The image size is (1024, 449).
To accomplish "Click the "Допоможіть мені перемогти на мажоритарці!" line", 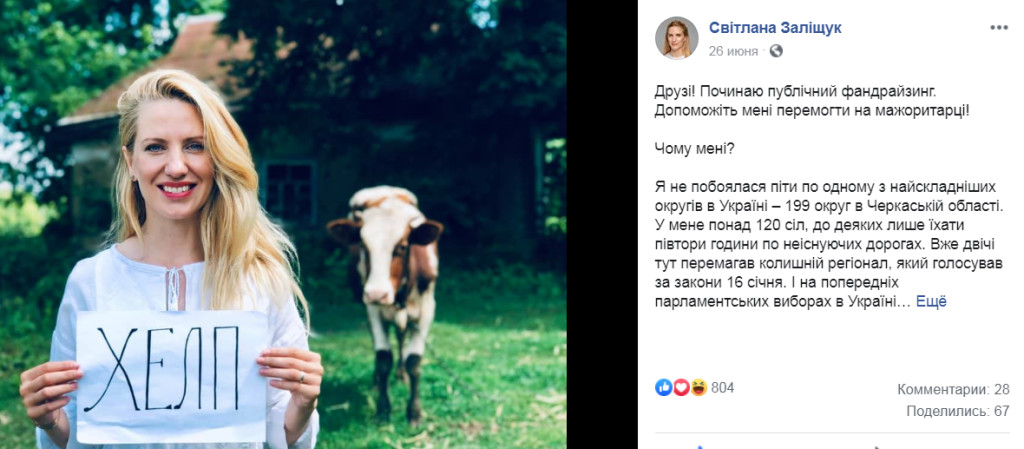I will click(812, 112).
